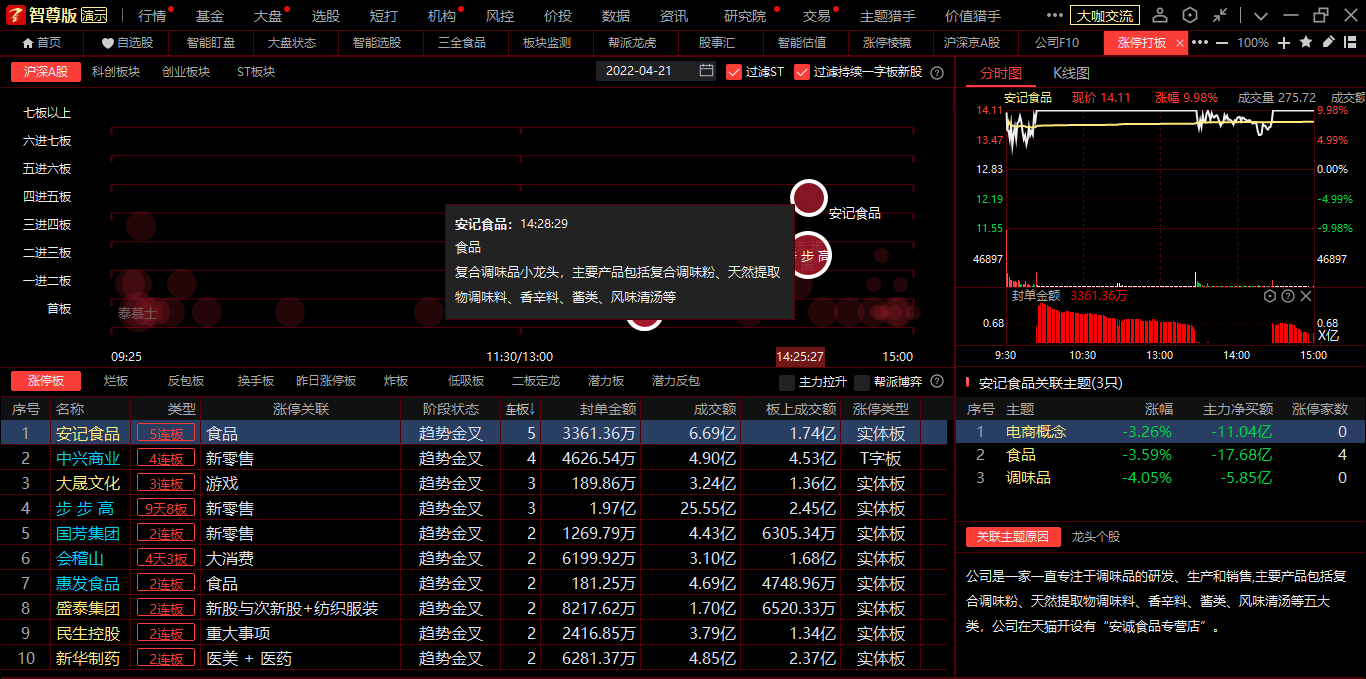Open the hexagon settings icon in title bar

click(x=1190, y=16)
